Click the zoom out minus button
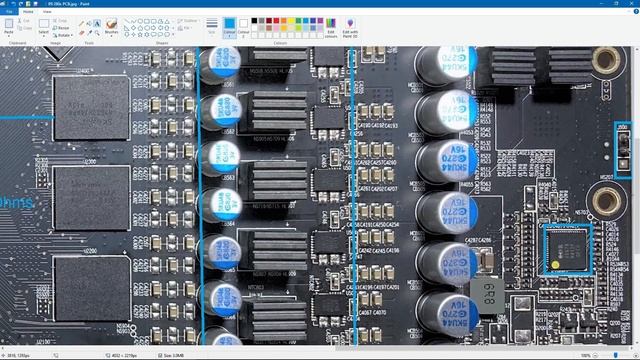The height and width of the screenshot is (360, 640). point(595,356)
